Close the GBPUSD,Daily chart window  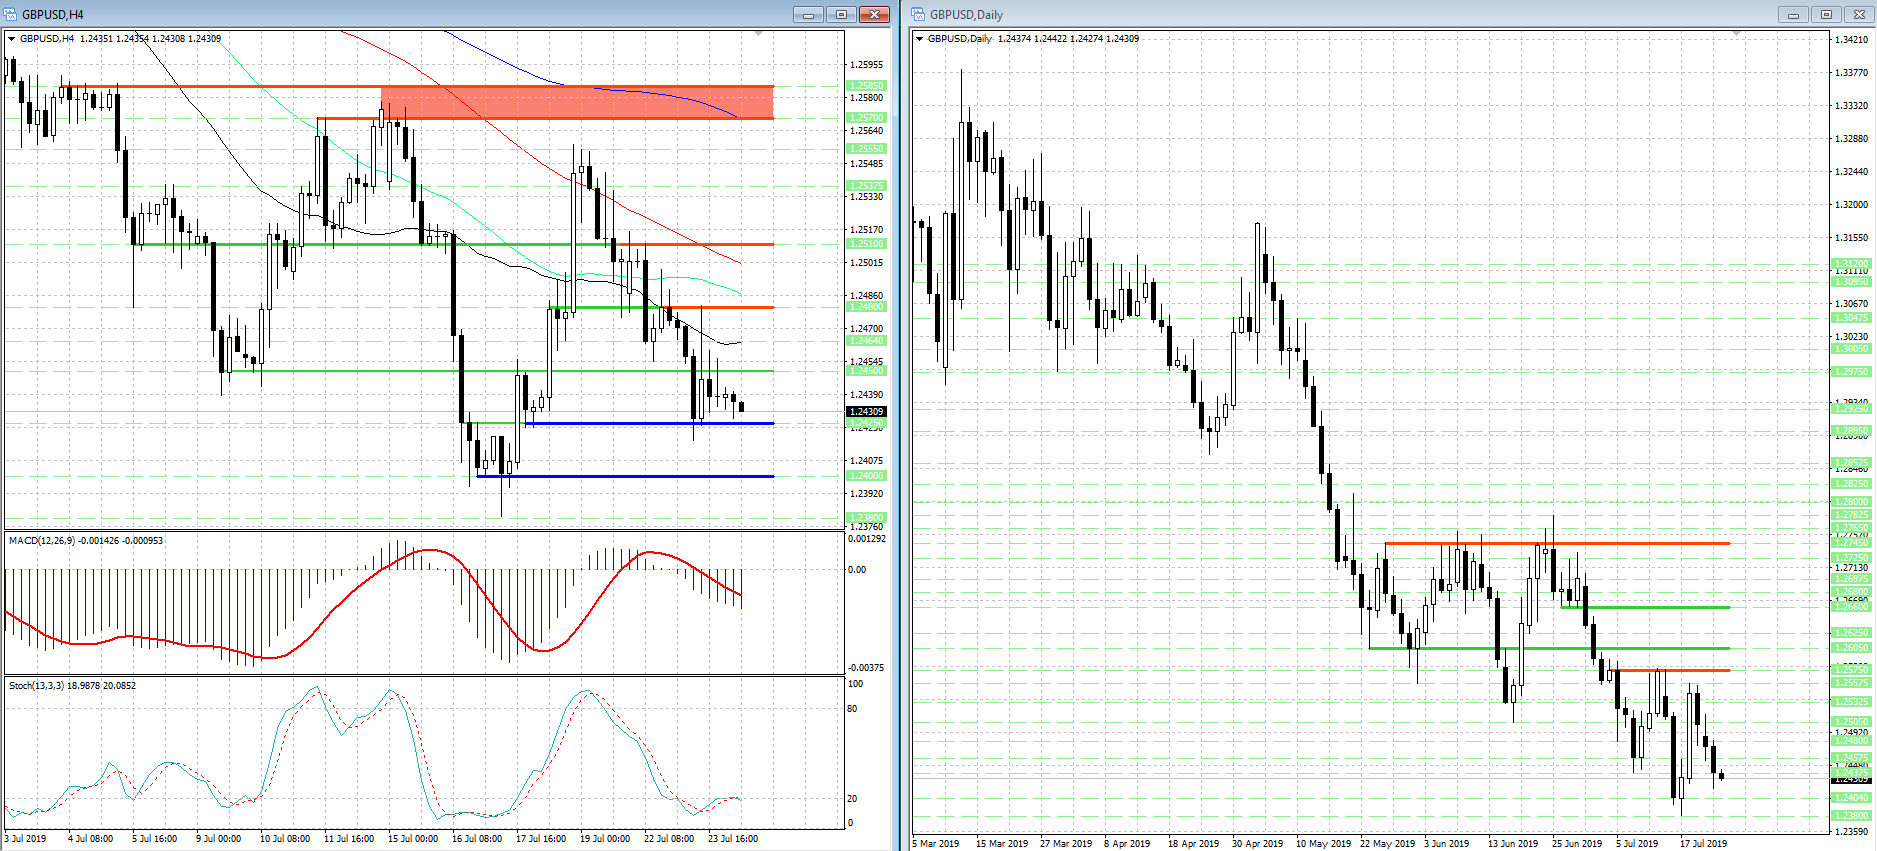click(x=1859, y=14)
